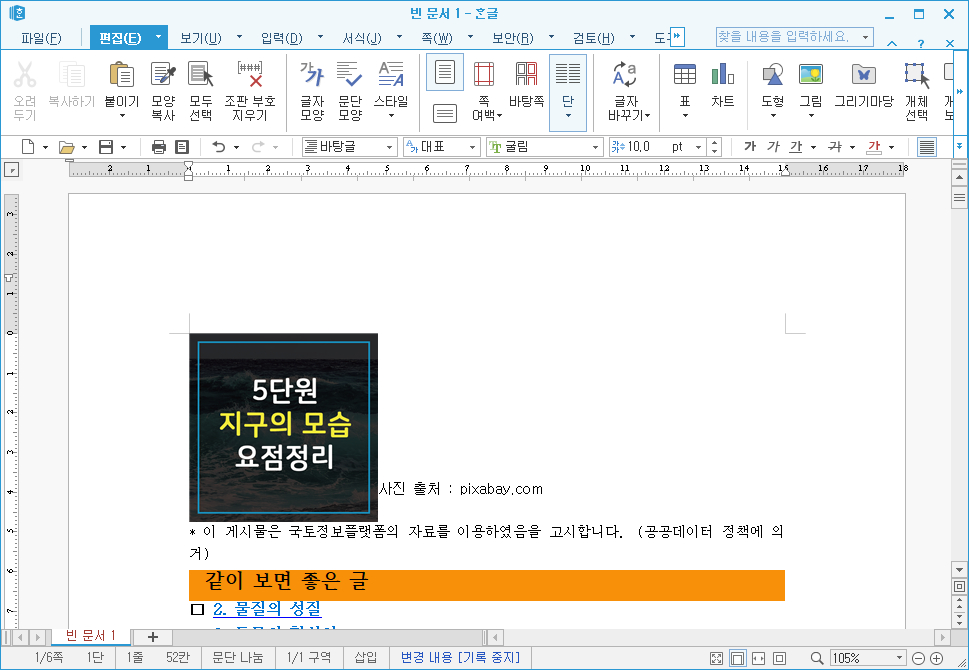The width and height of the screenshot is (969, 670).
Task: Insert a Chart (차트)
Action: (722, 85)
